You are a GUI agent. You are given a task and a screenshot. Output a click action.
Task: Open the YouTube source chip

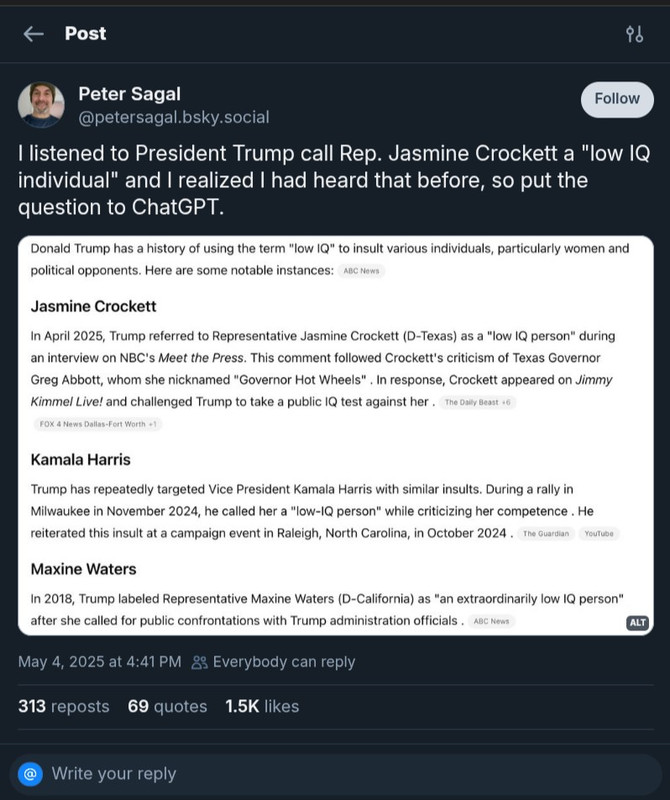(x=598, y=533)
